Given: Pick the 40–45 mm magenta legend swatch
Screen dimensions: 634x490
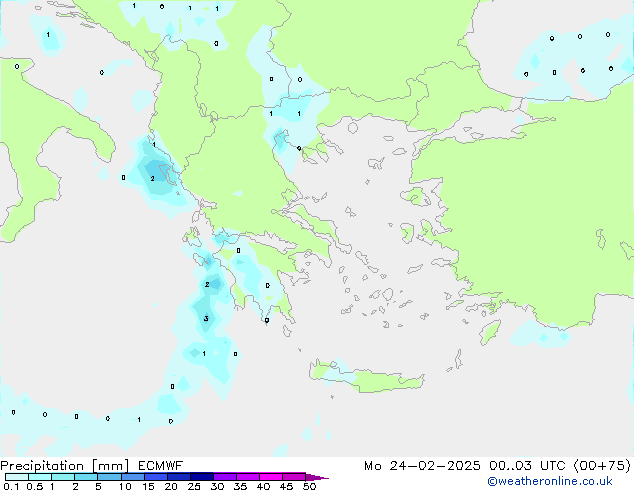Looking at the screenshot, I should 271,477.
